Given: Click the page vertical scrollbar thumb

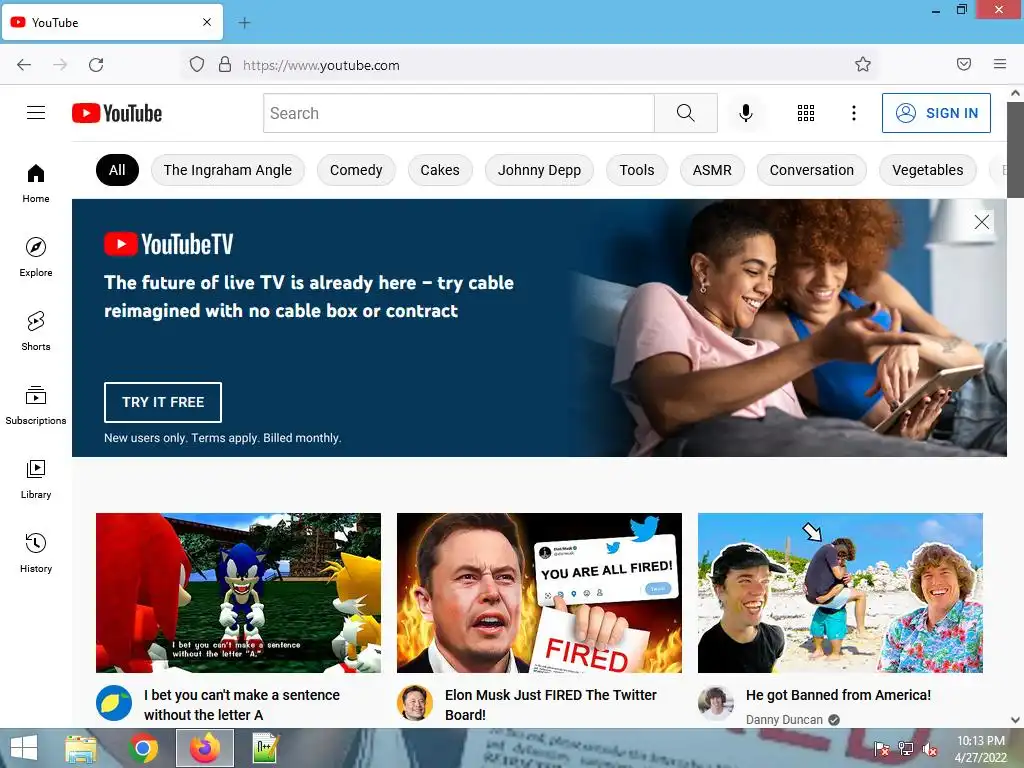Looking at the screenshot, I should pyautogui.click(x=1015, y=149).
